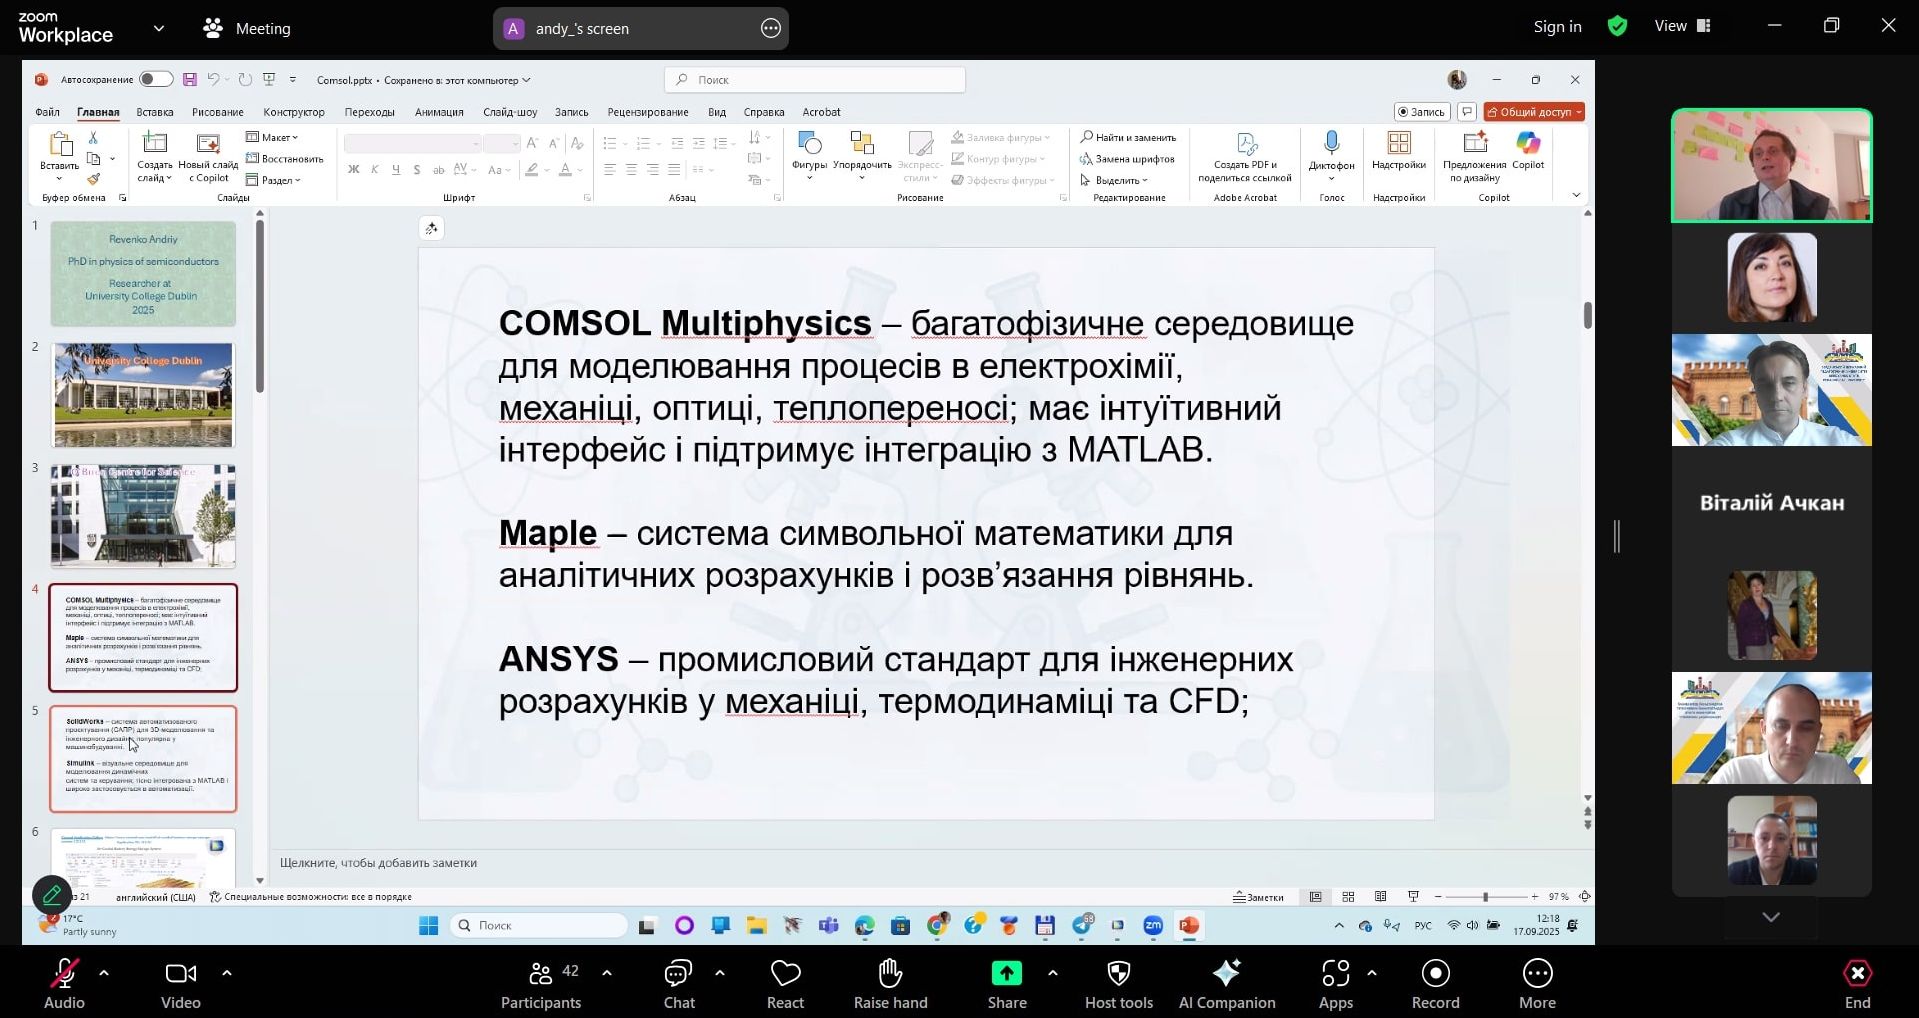1919x1018 pixels.
Task: Open Host tools shield
Action: click(x=1119, y=984)
